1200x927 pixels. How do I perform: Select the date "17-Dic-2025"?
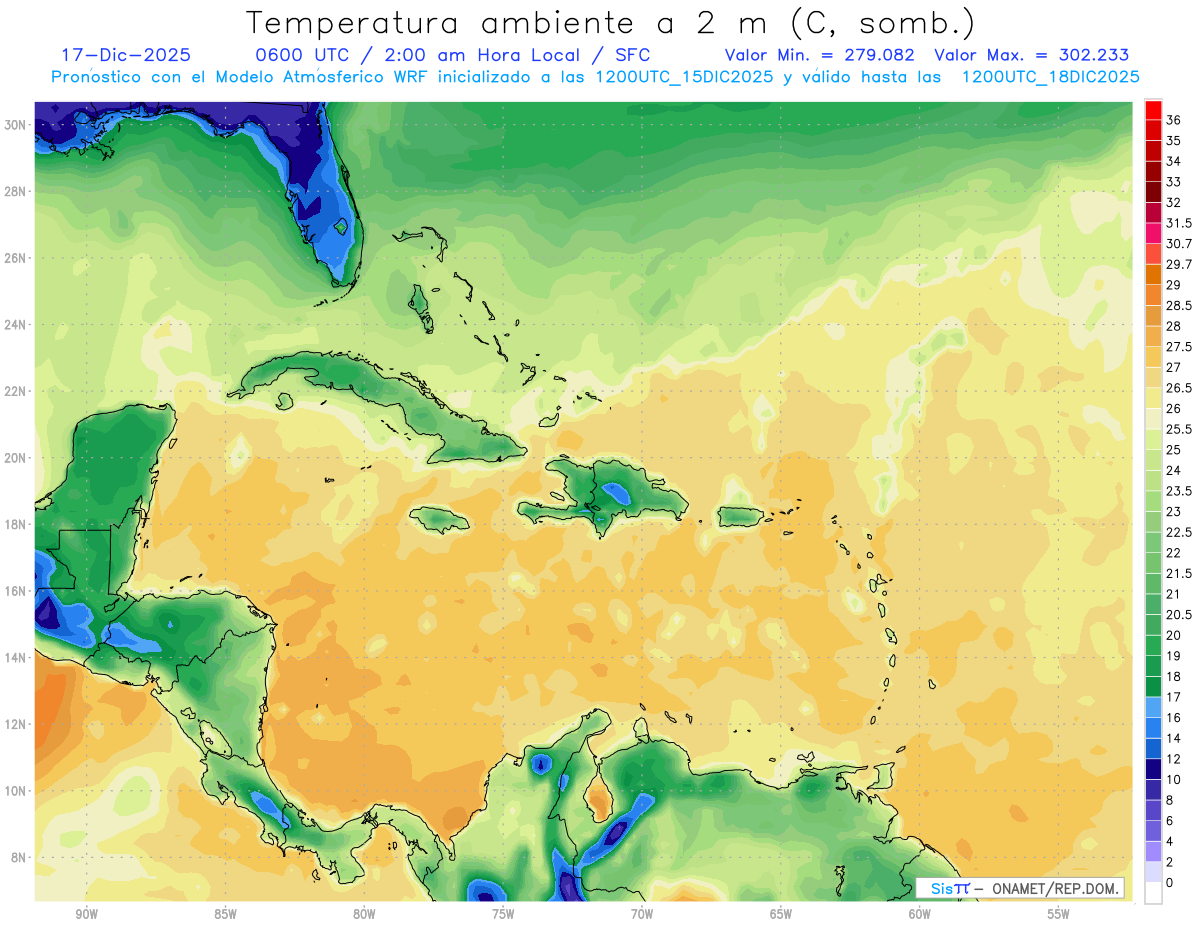[x=126, y=55]
